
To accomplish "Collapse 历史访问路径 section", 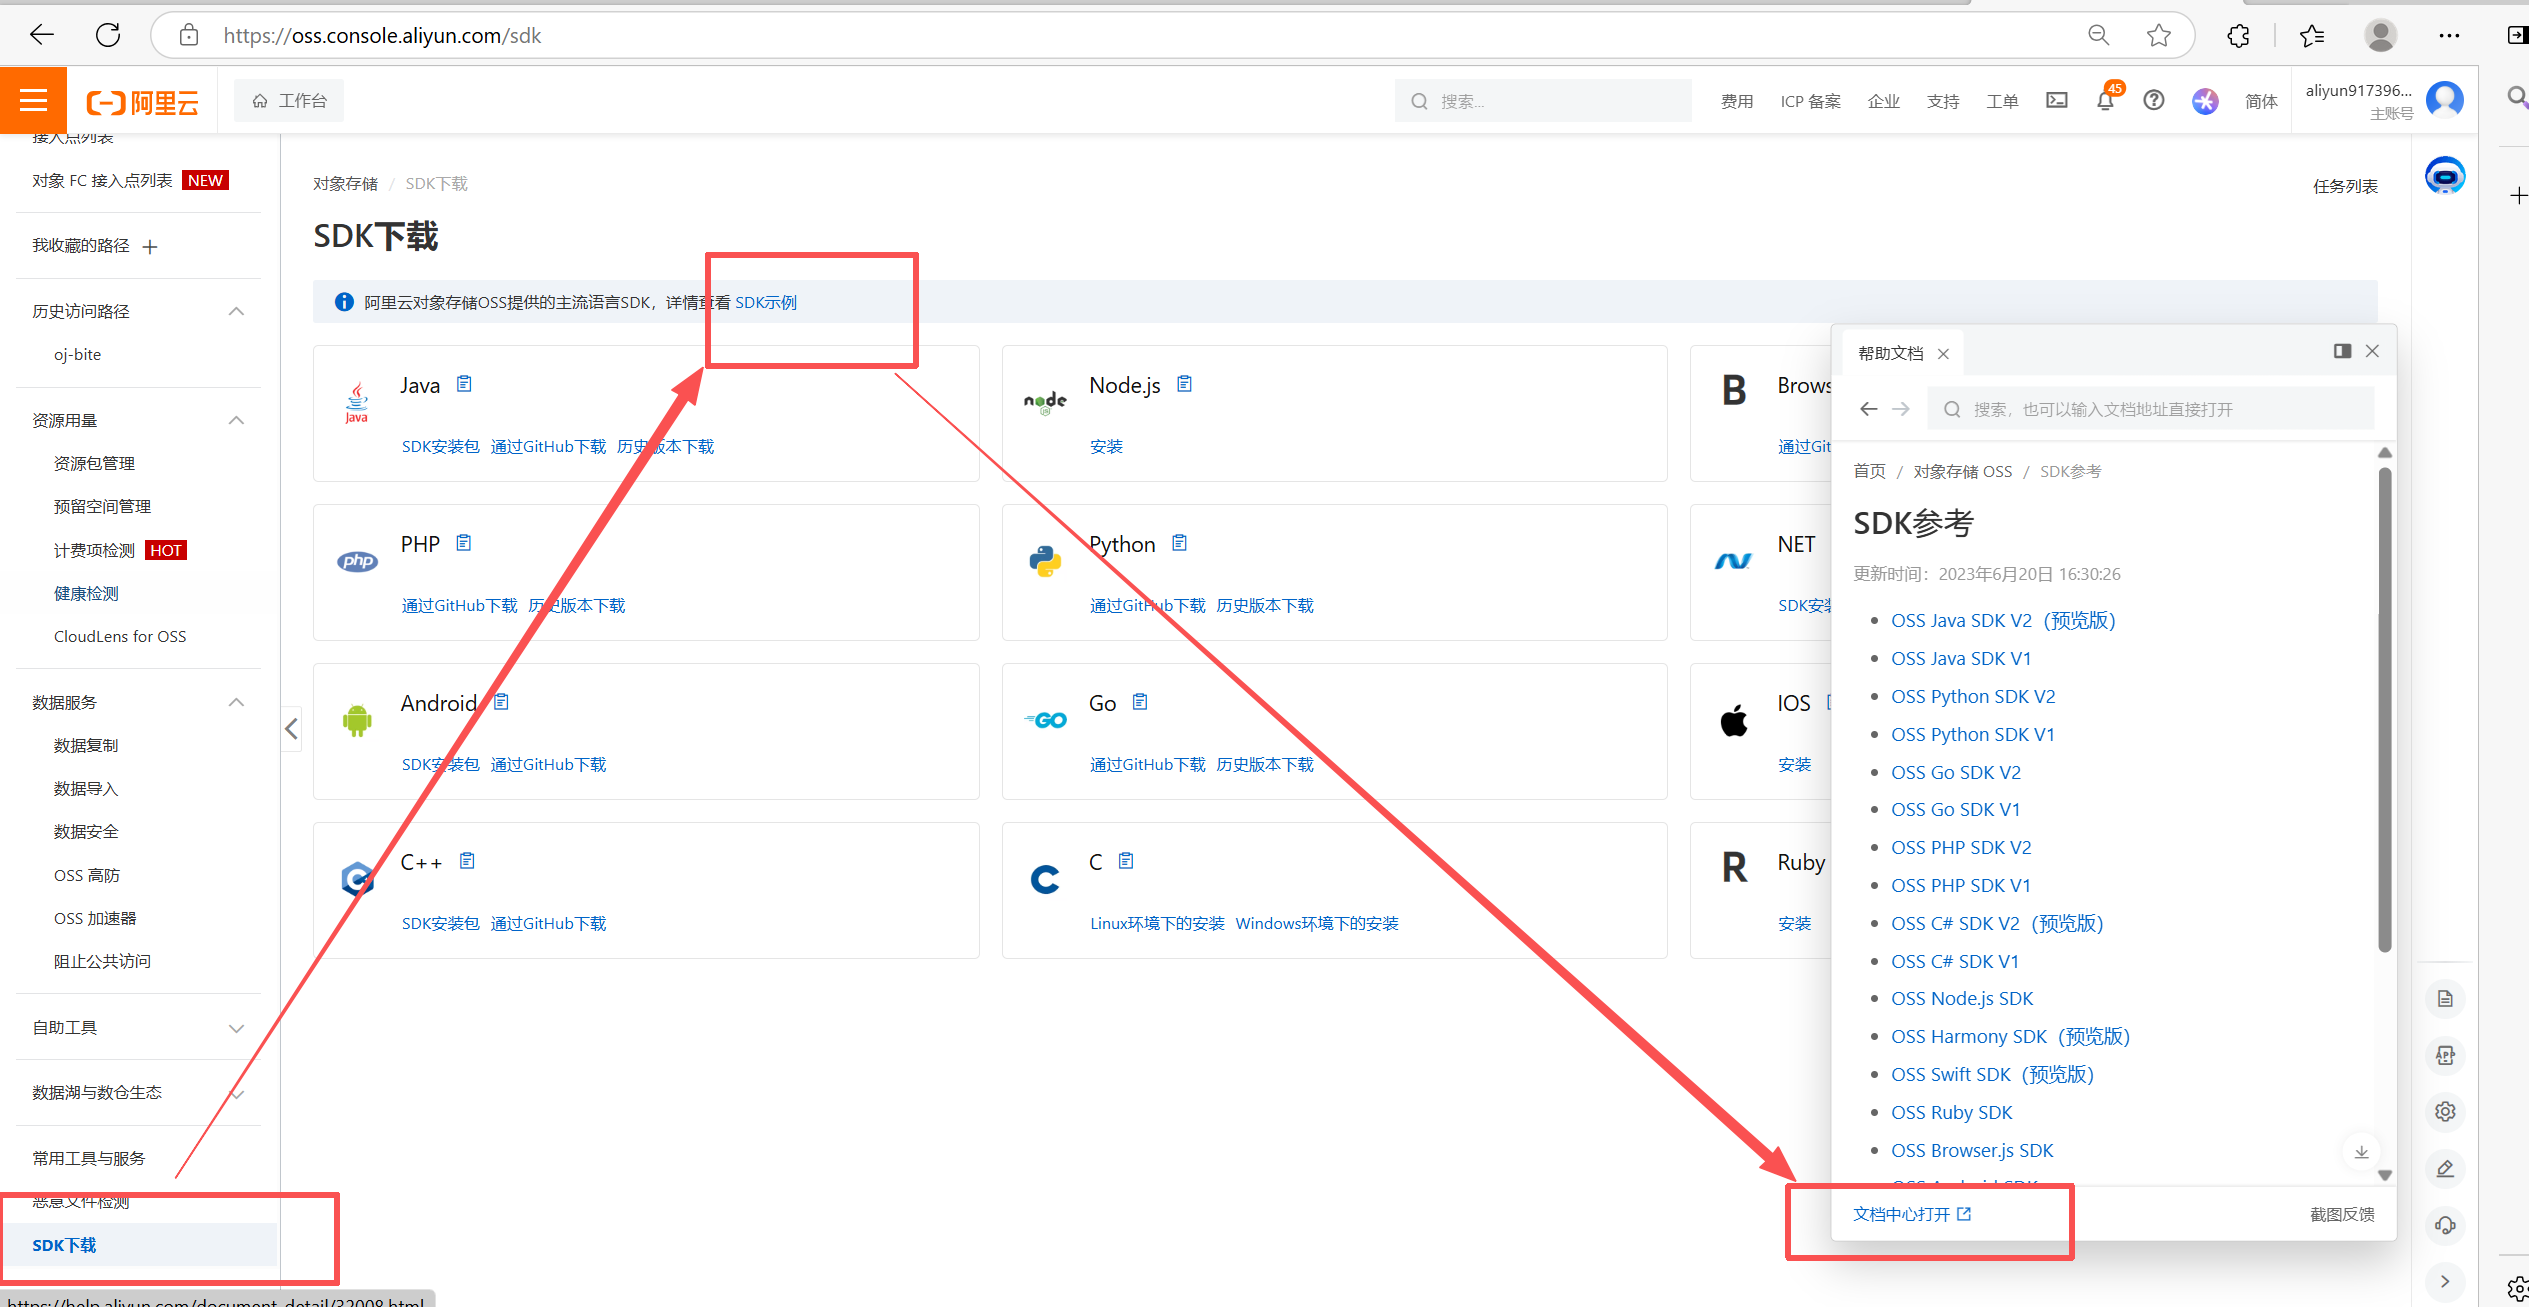I will 236,311.
